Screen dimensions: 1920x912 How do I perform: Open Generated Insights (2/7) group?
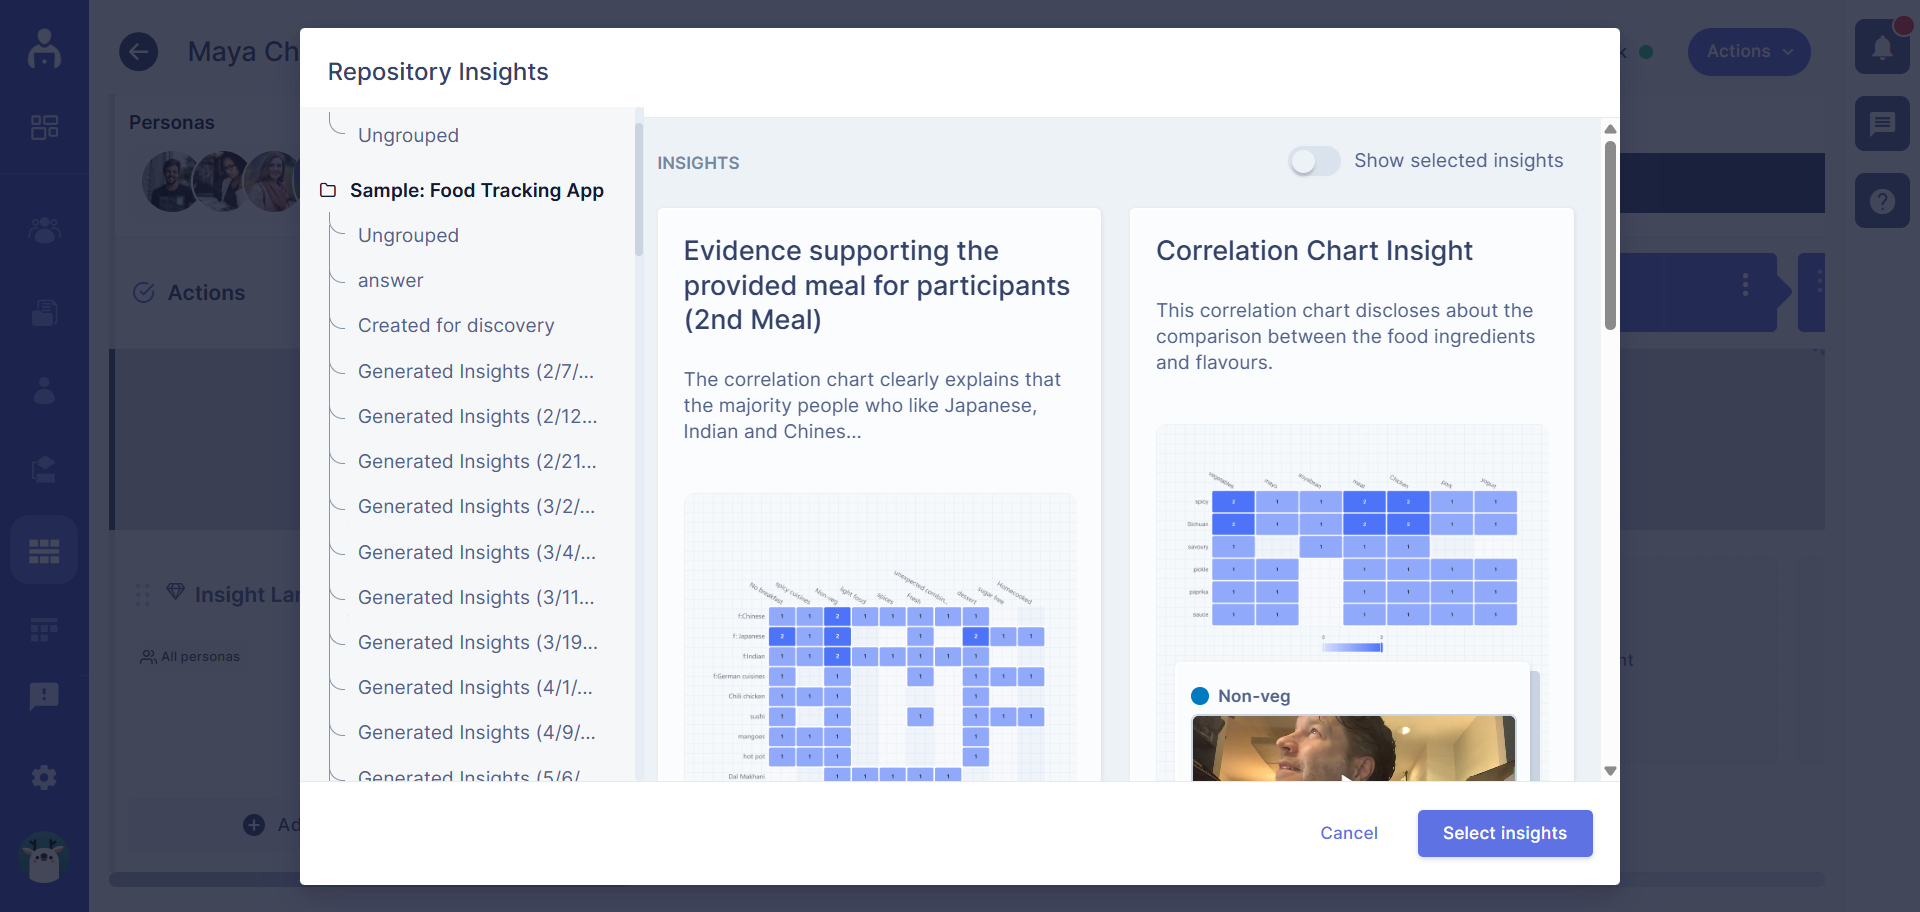pyautogui.click(x=476, y=371)
